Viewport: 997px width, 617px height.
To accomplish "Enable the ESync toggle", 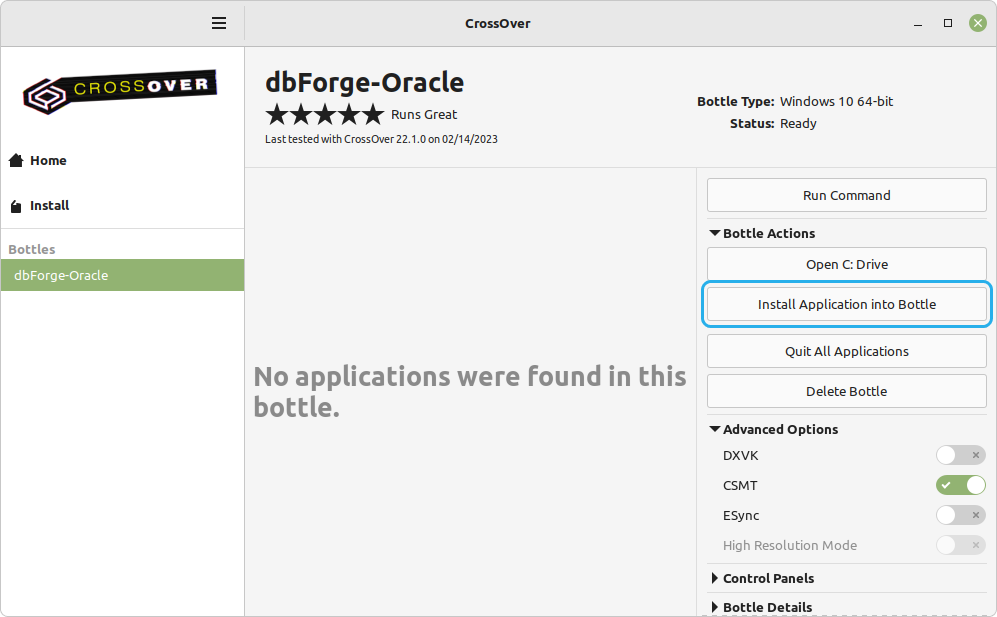I will click(960, 515).
